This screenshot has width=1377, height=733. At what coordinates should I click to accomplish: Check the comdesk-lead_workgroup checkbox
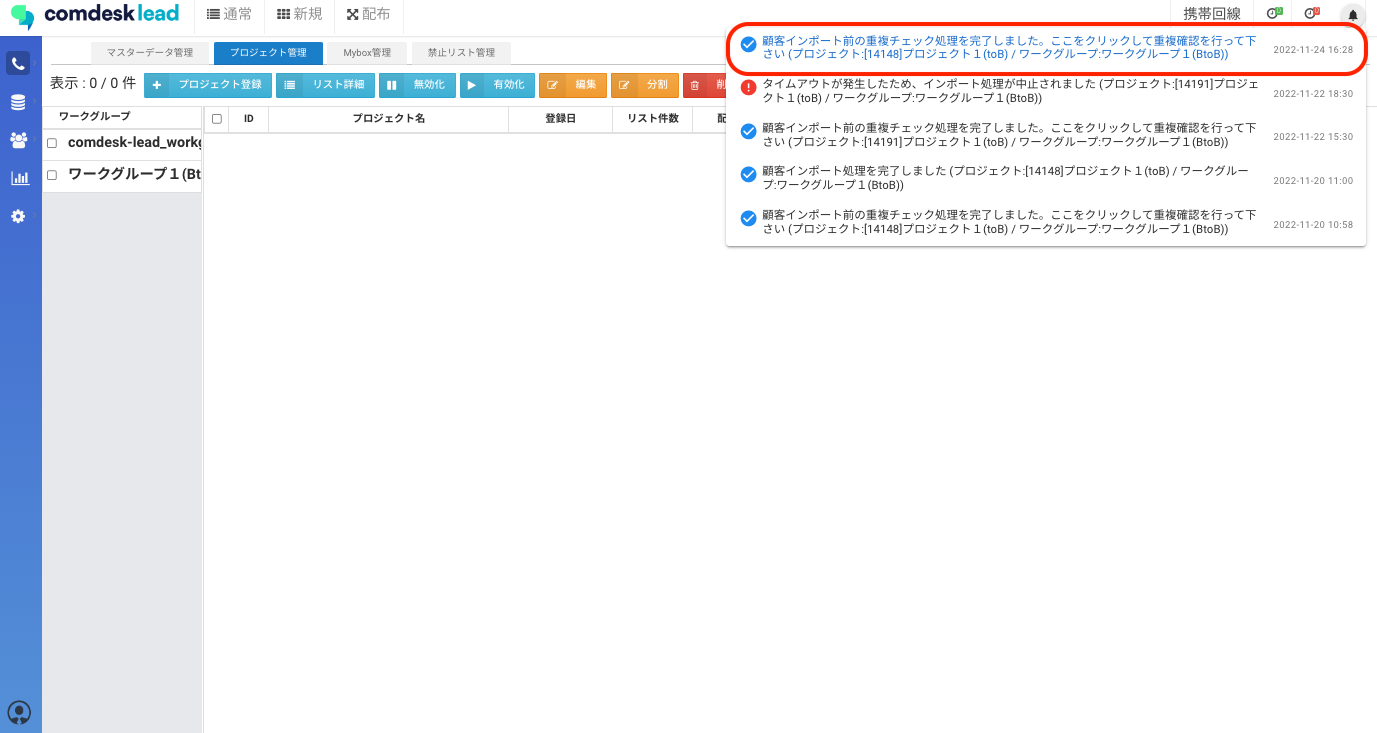52,143
